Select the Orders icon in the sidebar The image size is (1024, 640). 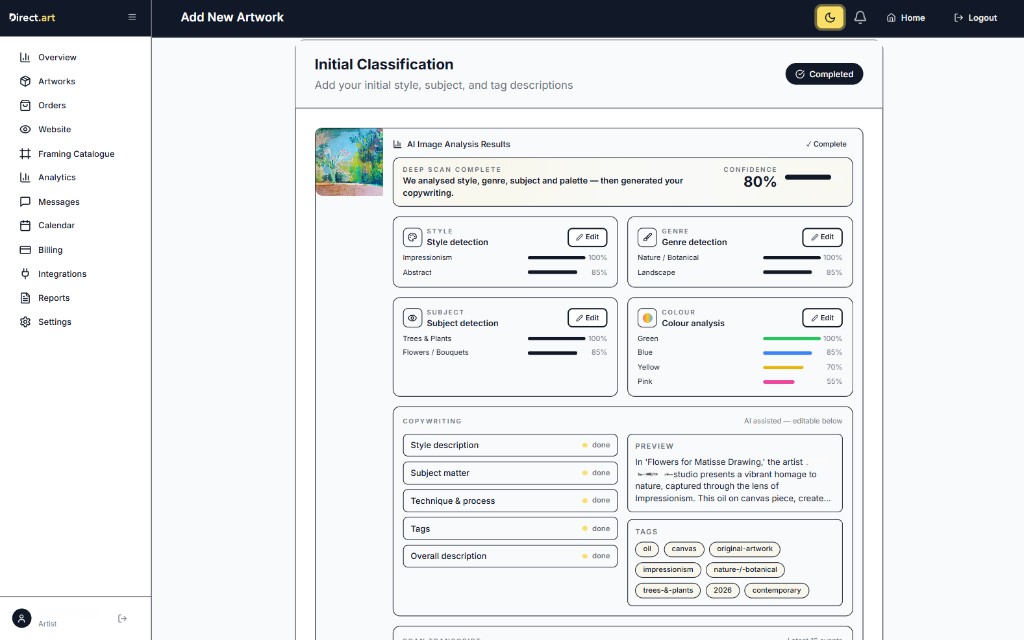point(24,105)
